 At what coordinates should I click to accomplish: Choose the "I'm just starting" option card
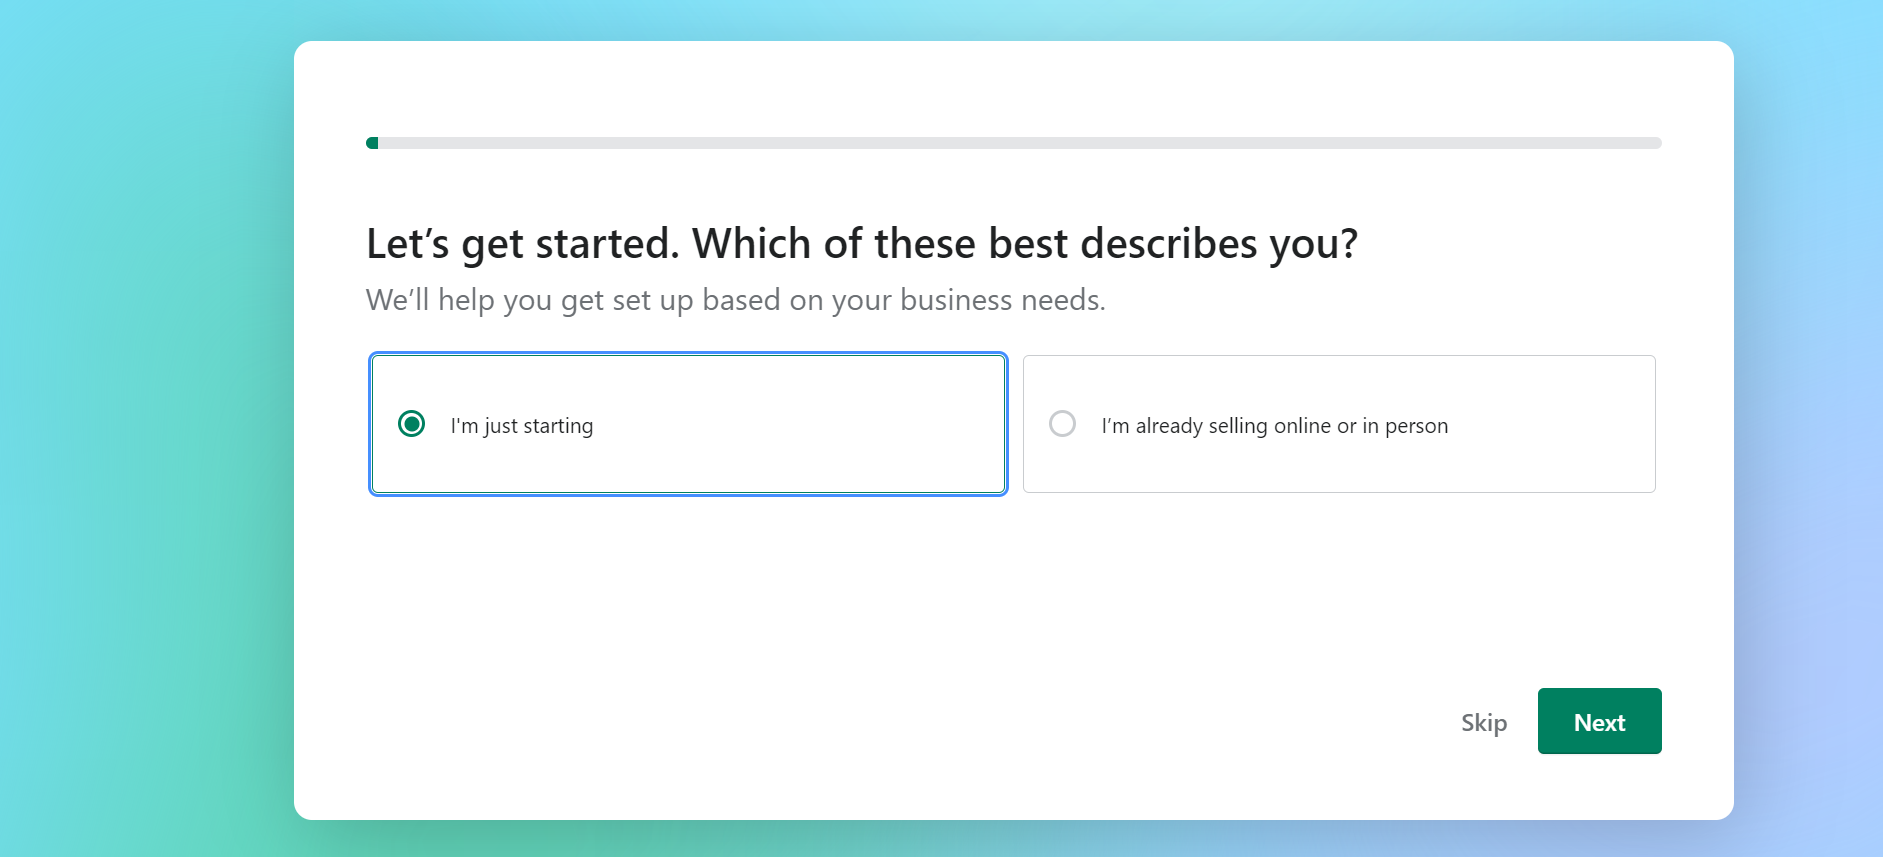click(x=688, y=424)
